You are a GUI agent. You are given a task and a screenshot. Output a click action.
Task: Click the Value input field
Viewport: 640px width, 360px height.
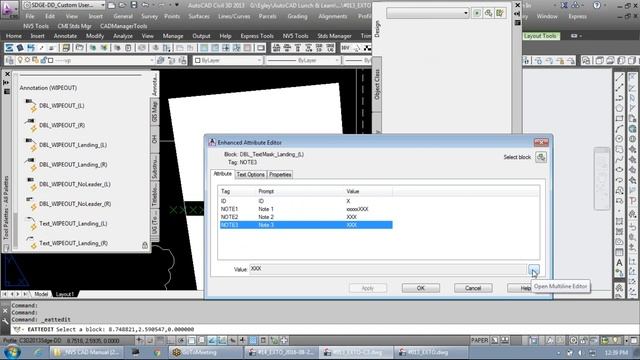tap(388, 269)
